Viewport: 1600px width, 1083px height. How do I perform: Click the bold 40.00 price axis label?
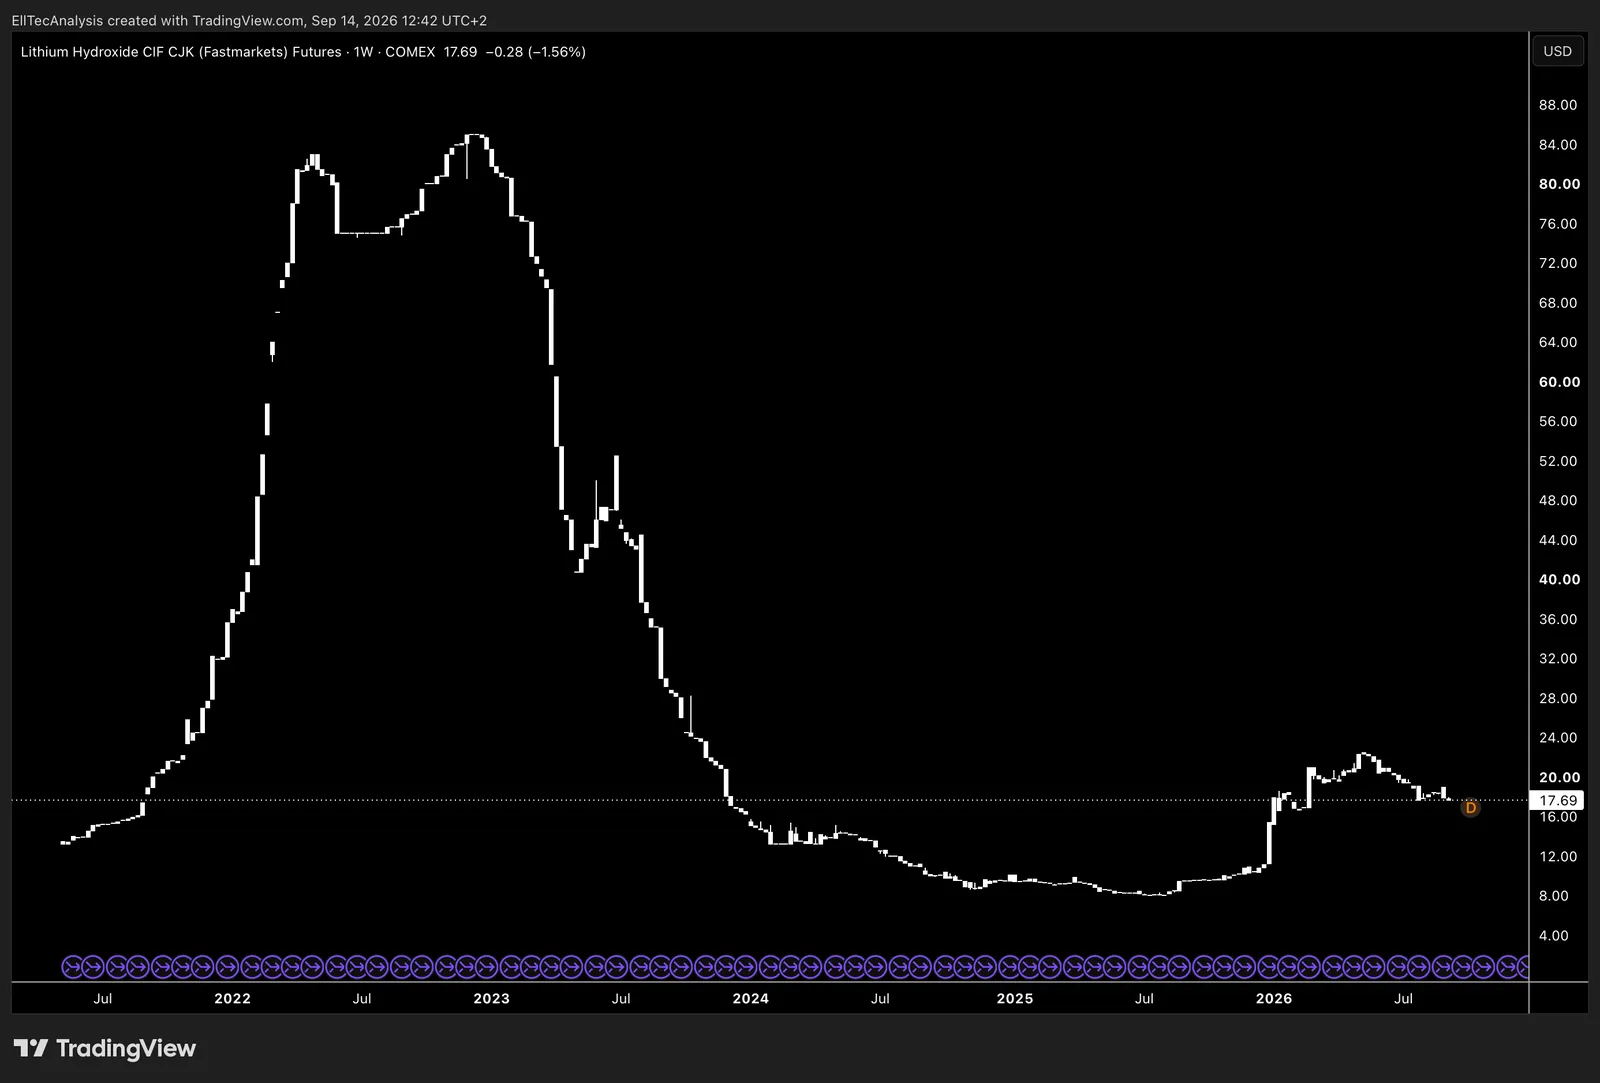coord(1559,579)
